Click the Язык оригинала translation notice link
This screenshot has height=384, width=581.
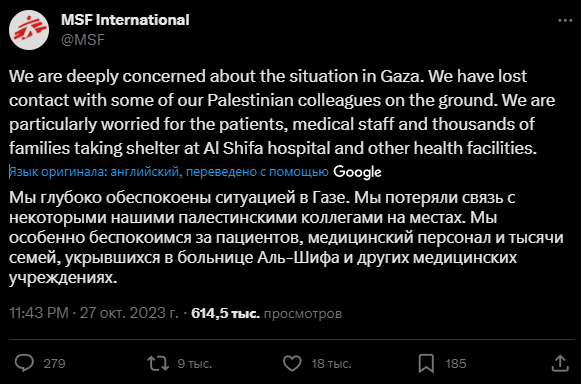[169, 172]
